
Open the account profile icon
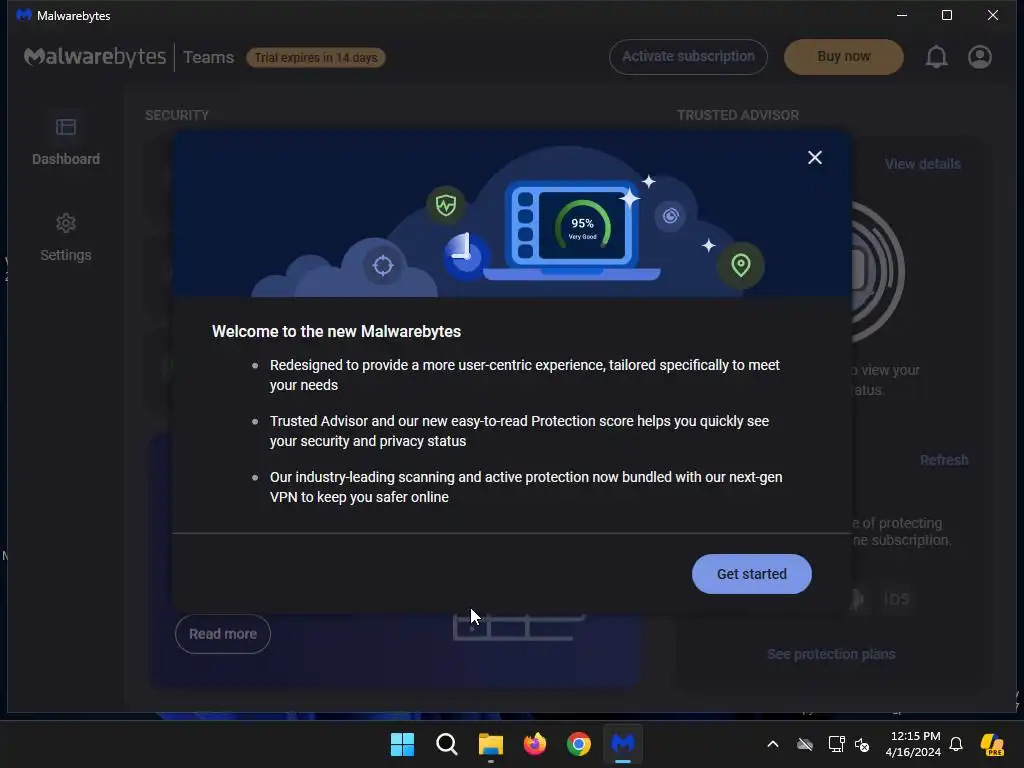pyautogui.click(x=980, y=57)
